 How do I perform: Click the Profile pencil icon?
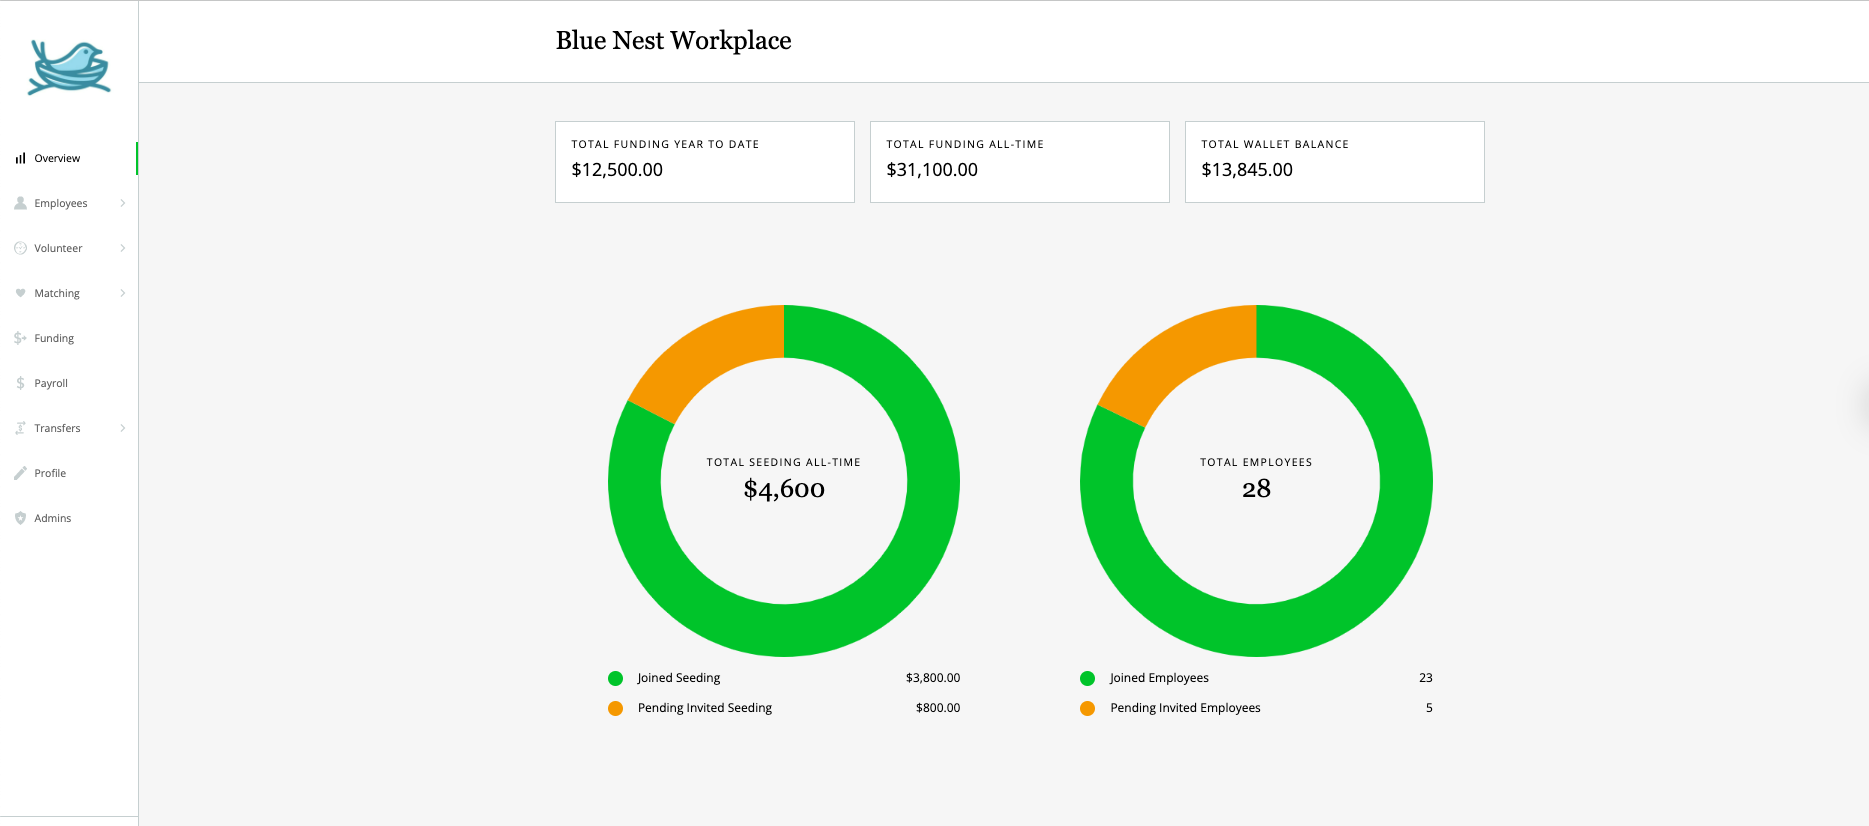pyautogui.click(x=20, y=473)
